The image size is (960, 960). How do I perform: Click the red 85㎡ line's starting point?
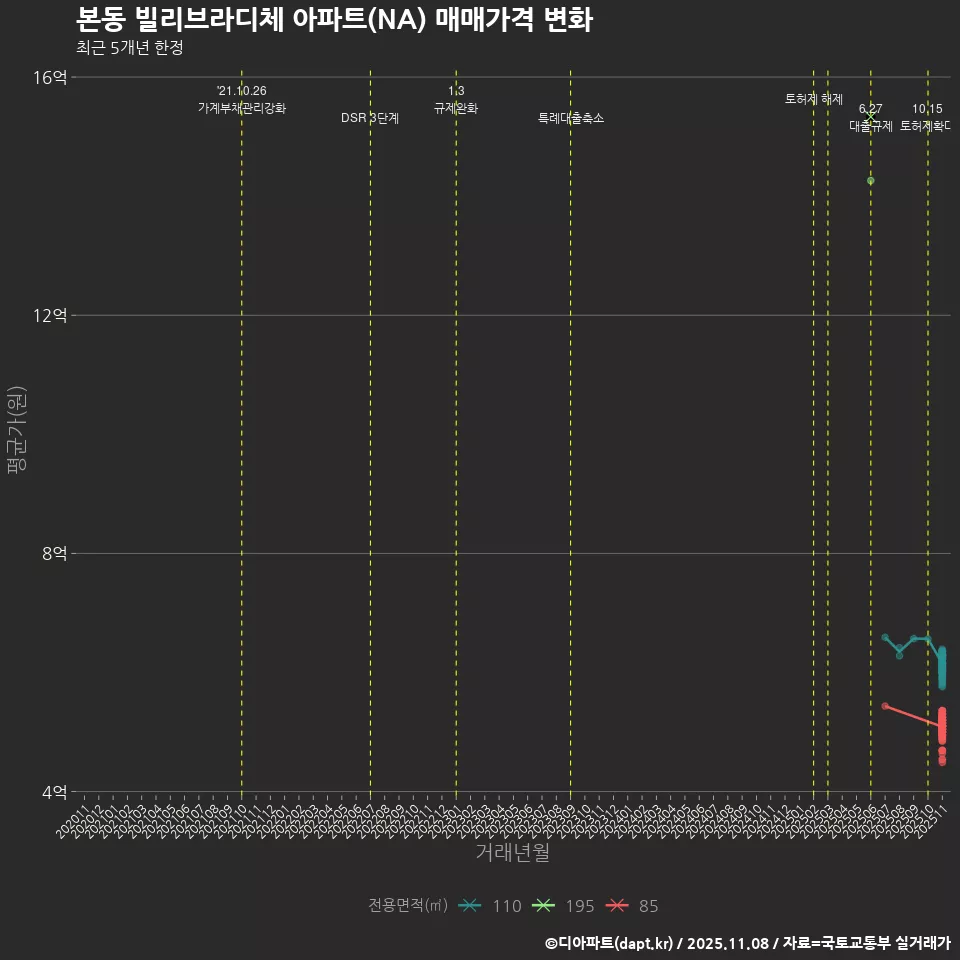pyautogui.click(x=886, y=706)
